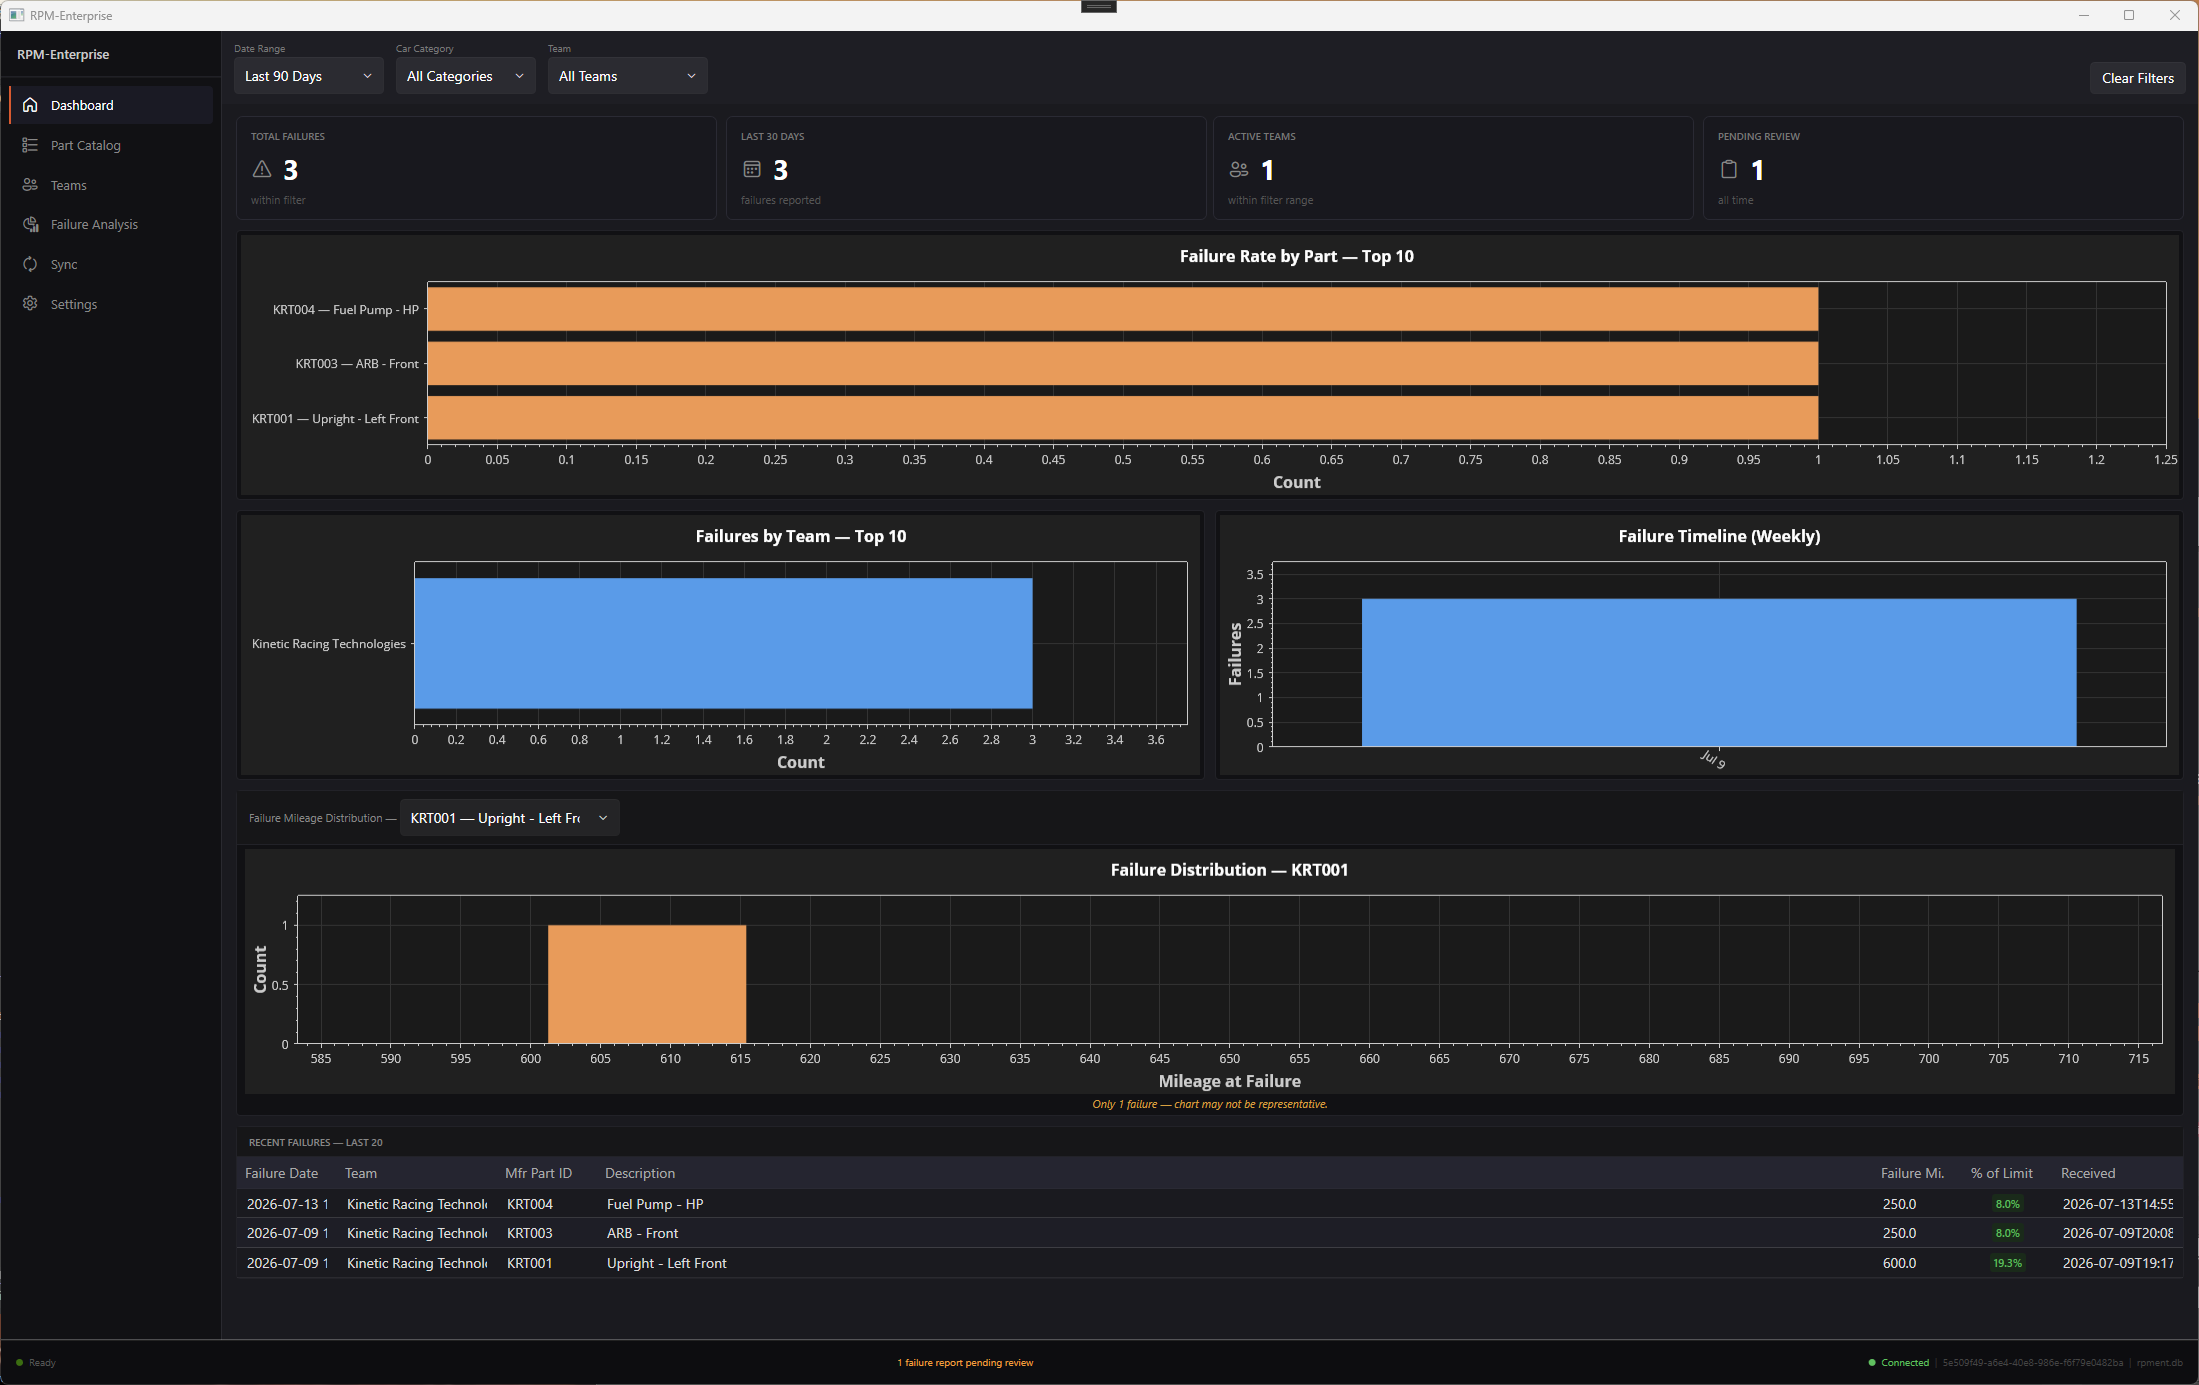Screen dimensions: 2199x1385
Task: Open the Settings page
Action: click(110, 304)
